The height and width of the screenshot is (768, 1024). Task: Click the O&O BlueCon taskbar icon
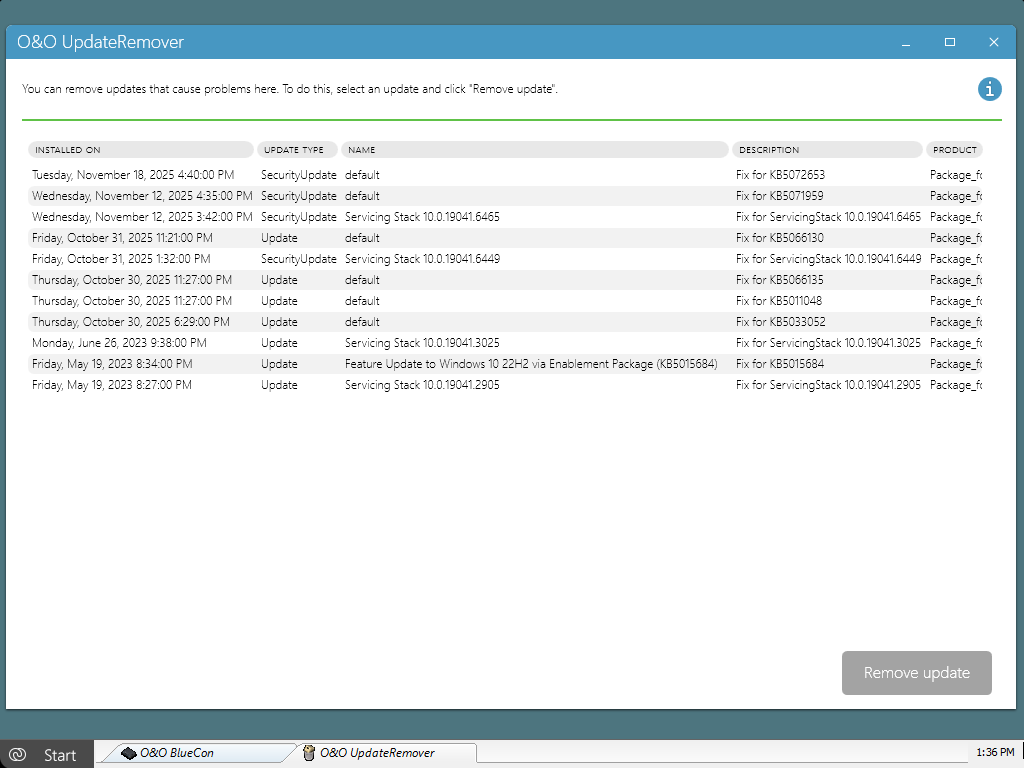129,753
